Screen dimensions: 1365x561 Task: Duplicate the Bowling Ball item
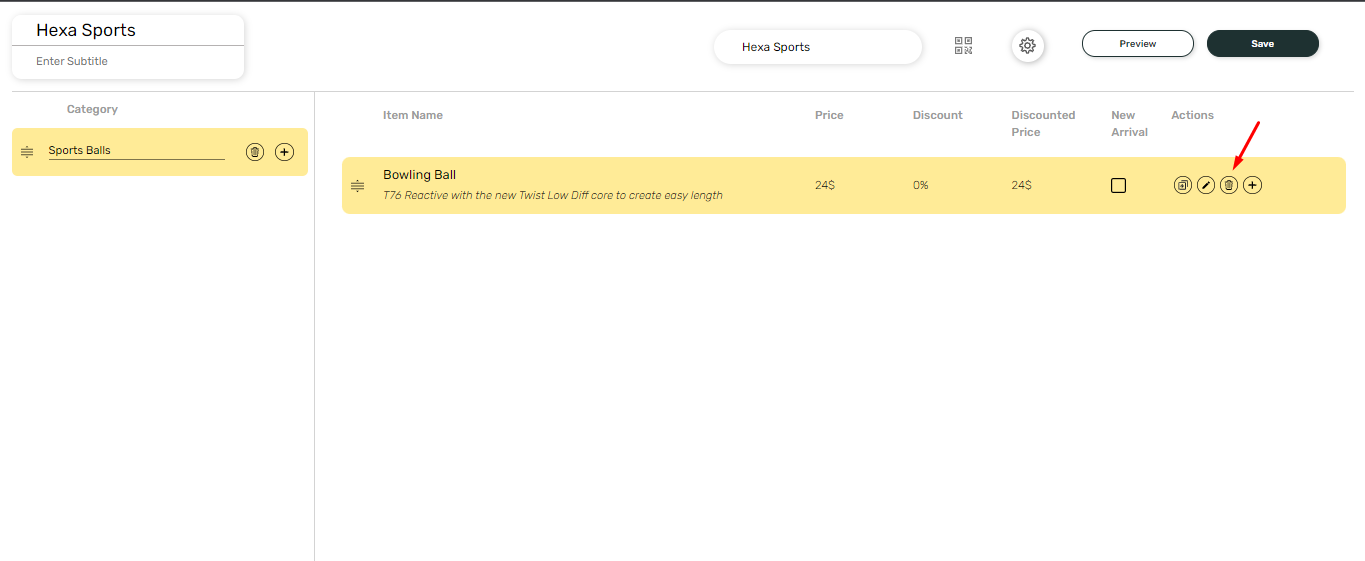pyautogui.click(x=1183, y=185)
